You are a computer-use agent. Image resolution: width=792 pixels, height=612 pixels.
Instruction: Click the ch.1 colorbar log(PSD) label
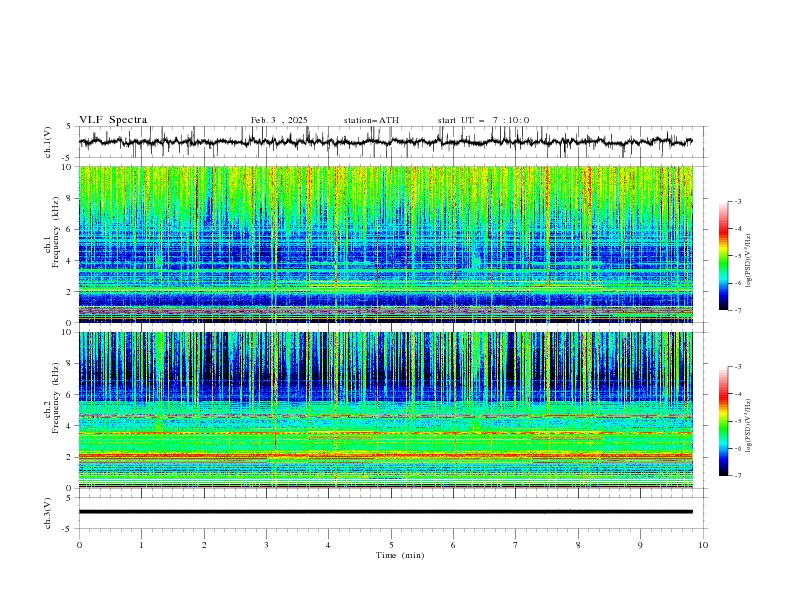(x=749, y=261)
